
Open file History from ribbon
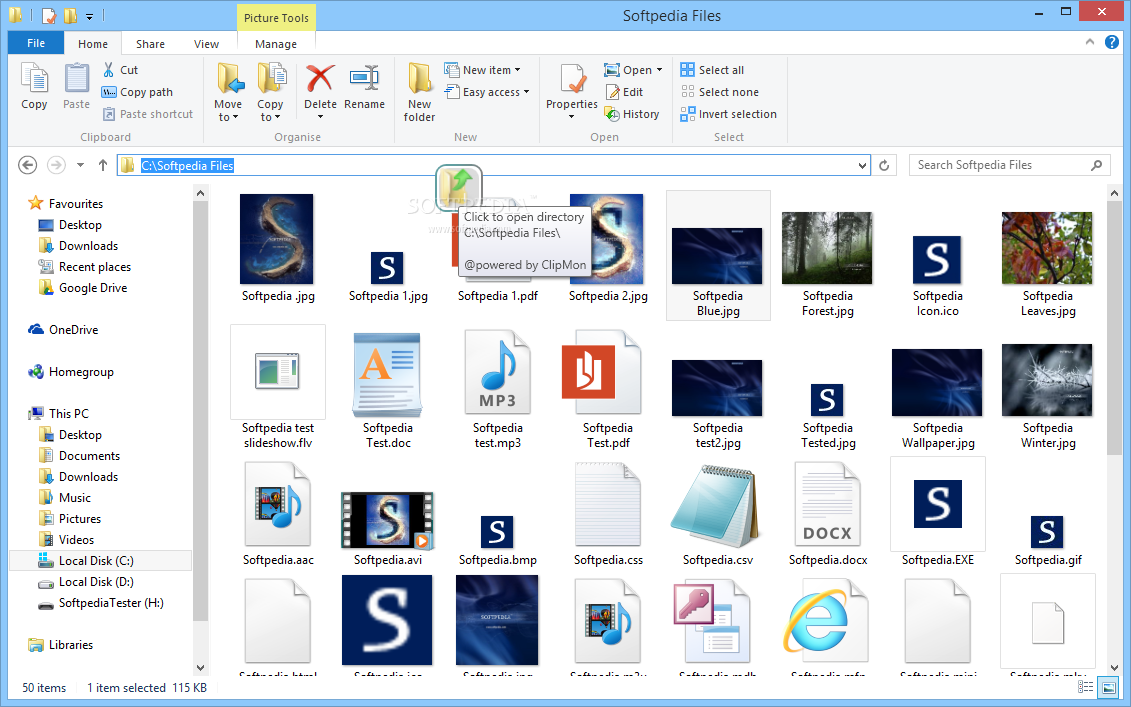coord(632,114)
